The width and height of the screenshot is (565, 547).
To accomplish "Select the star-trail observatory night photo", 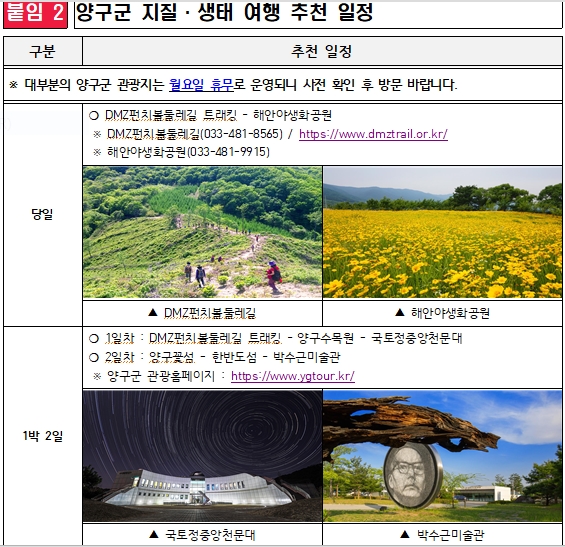I will (203, 455).
